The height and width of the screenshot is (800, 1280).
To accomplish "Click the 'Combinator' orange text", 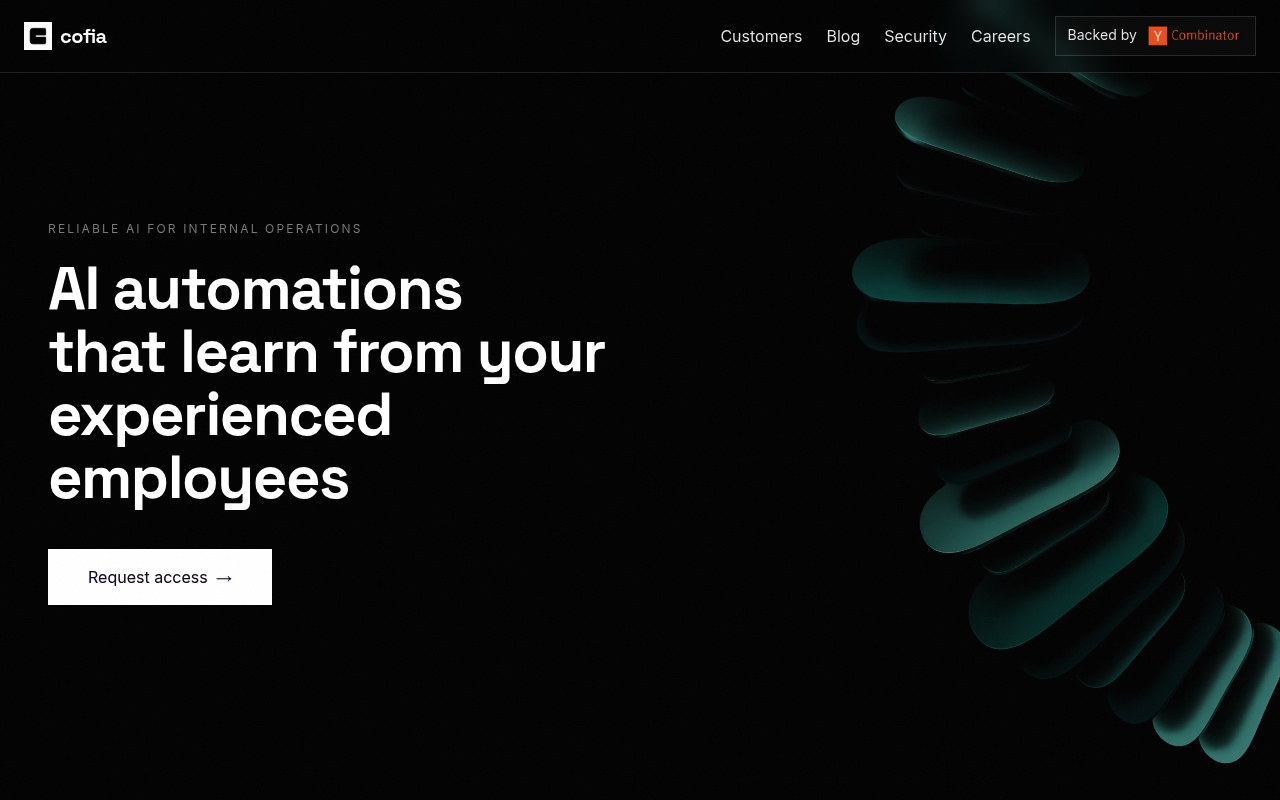I will coord(1205,35).
